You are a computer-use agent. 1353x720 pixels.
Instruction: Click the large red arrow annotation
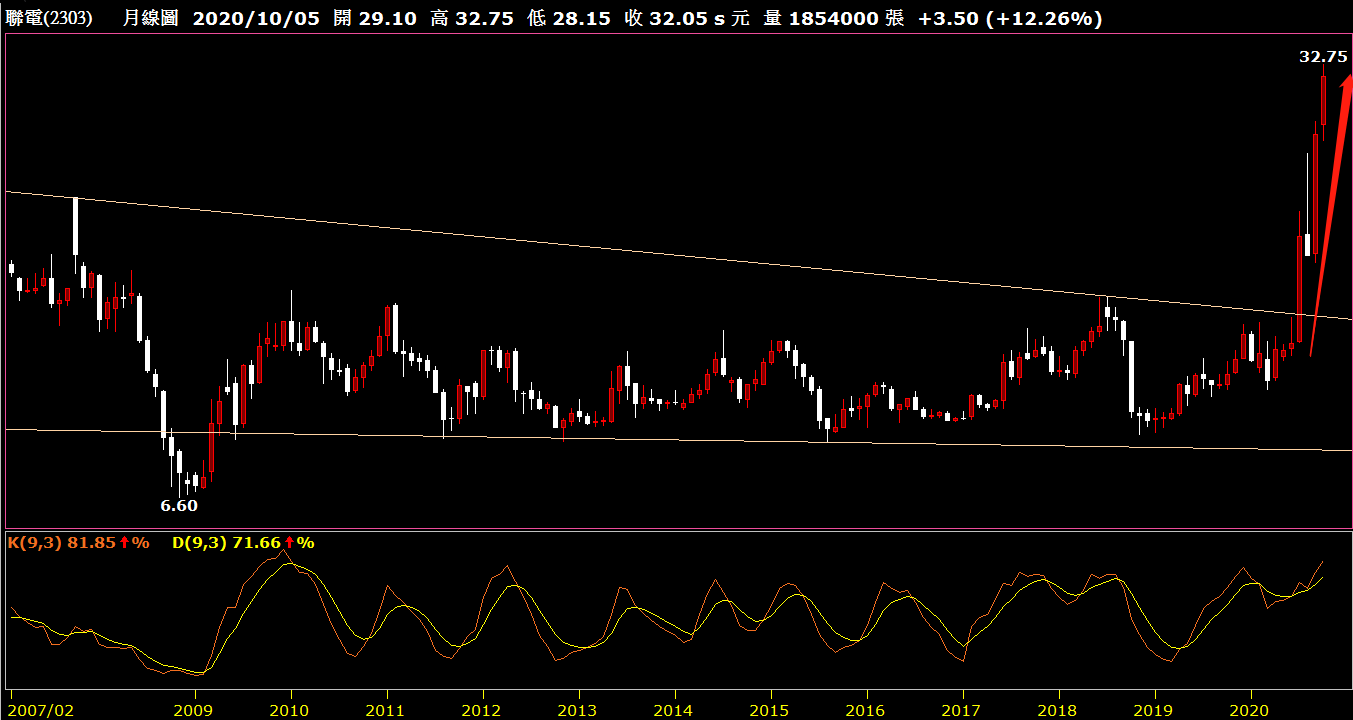[x=1329, y=210]
